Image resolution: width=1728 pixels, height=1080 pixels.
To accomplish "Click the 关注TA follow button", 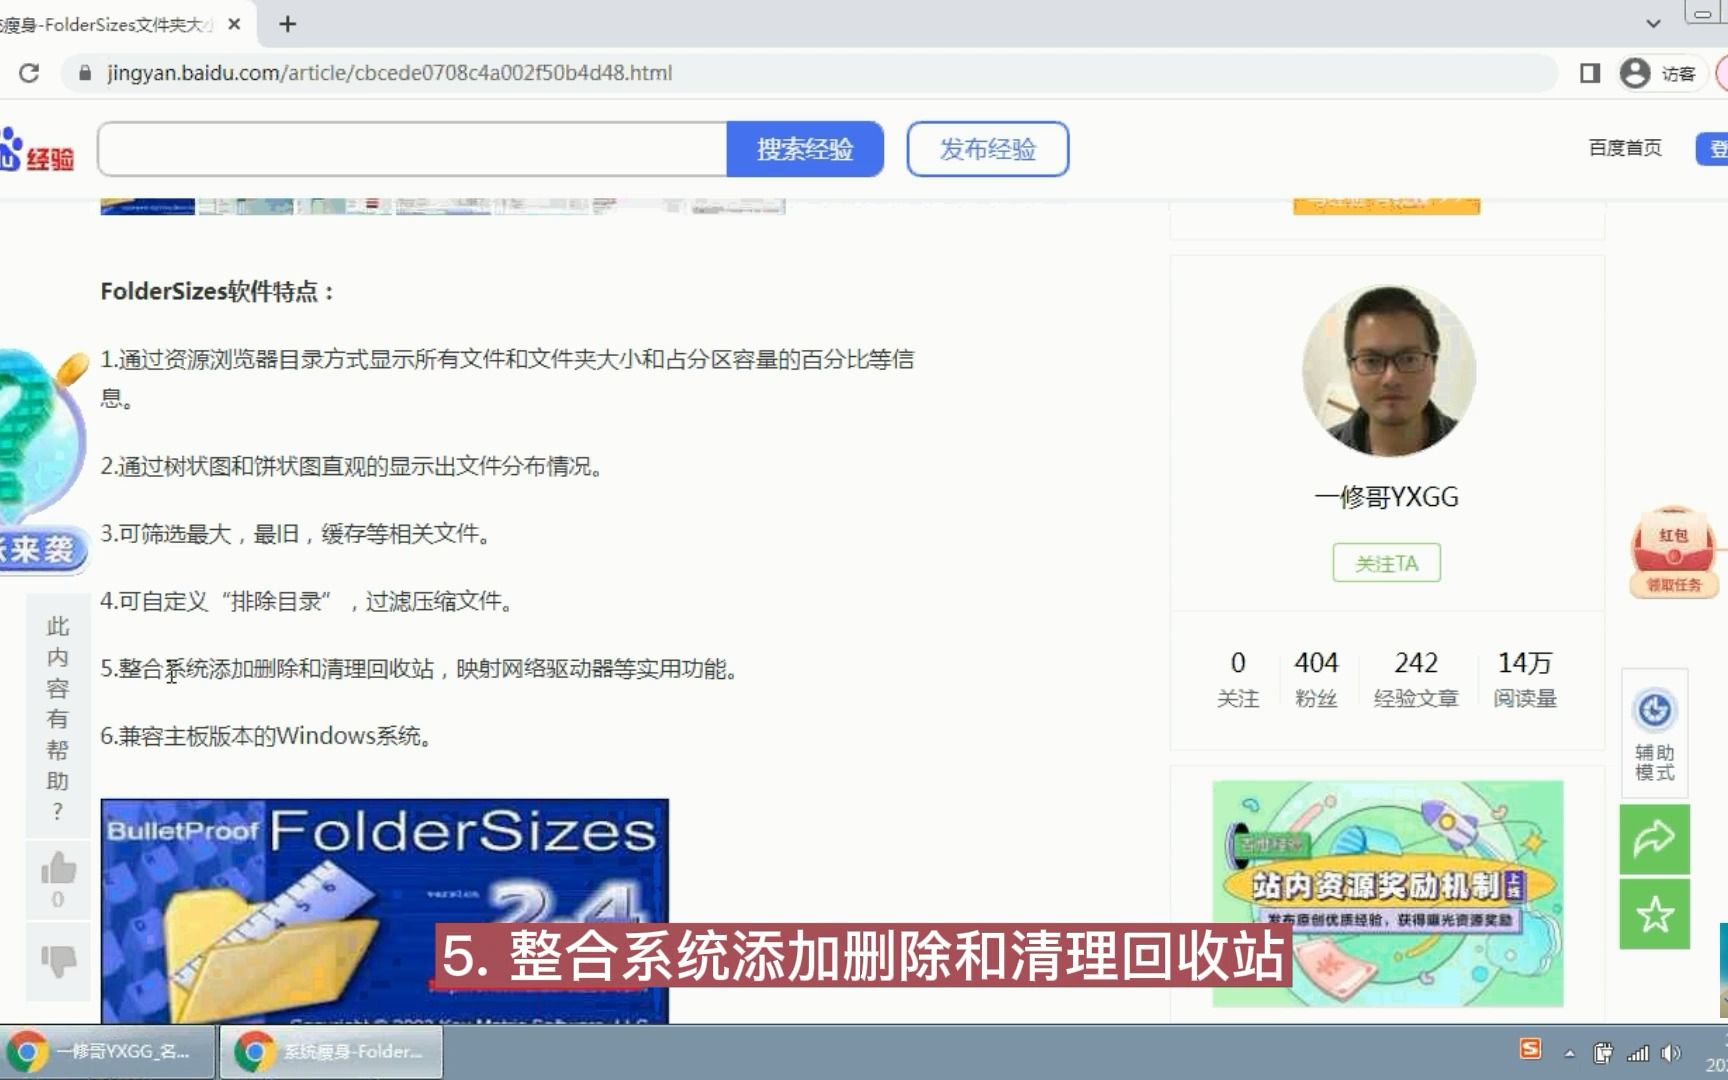I will (x=1387, y=562).
